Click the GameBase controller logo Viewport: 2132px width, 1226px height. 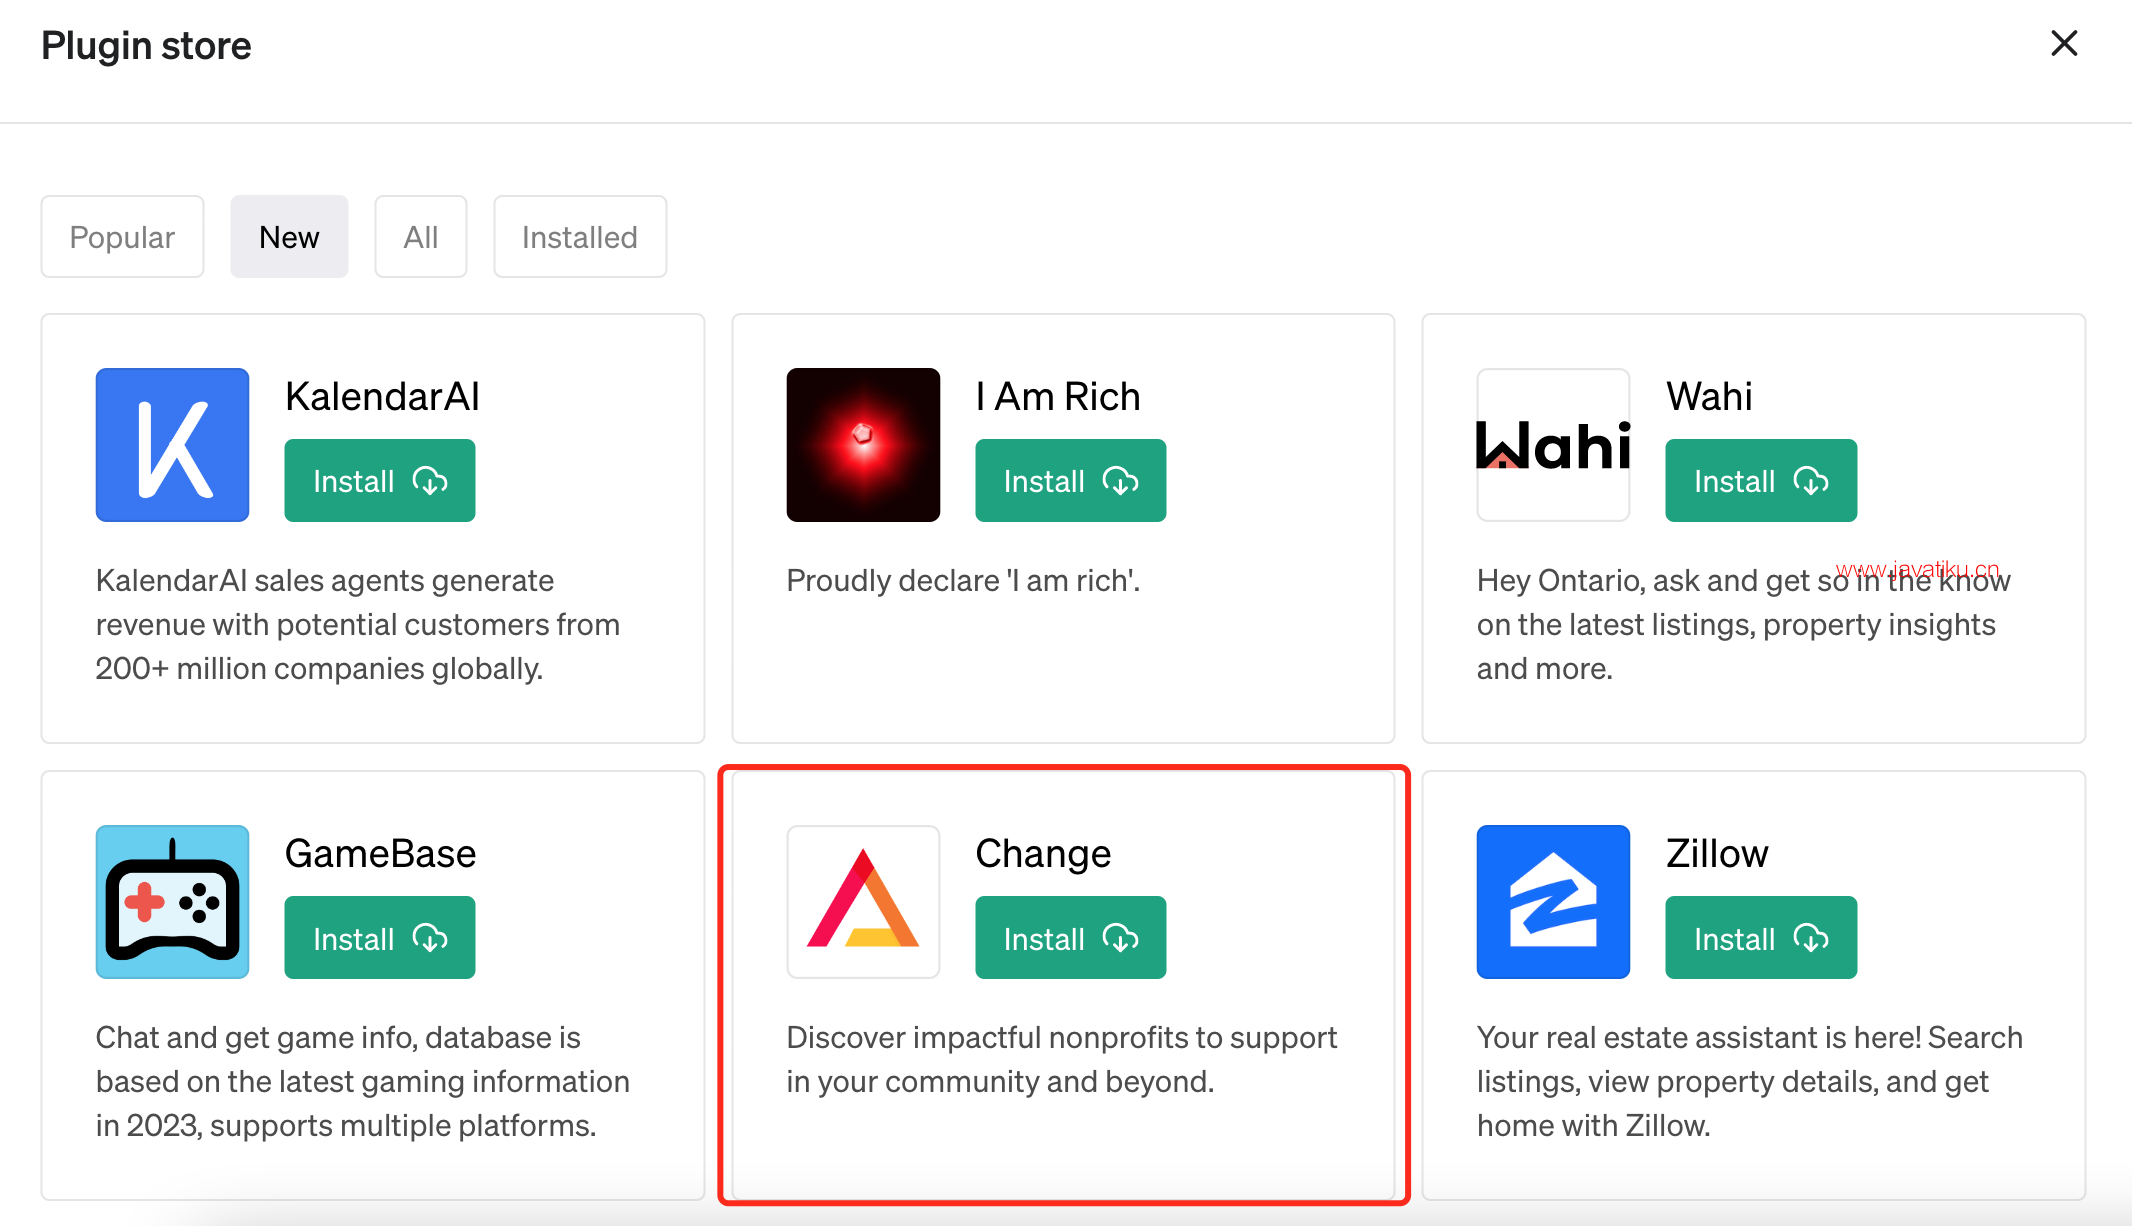pyautogui.click(x=172, y=902)
